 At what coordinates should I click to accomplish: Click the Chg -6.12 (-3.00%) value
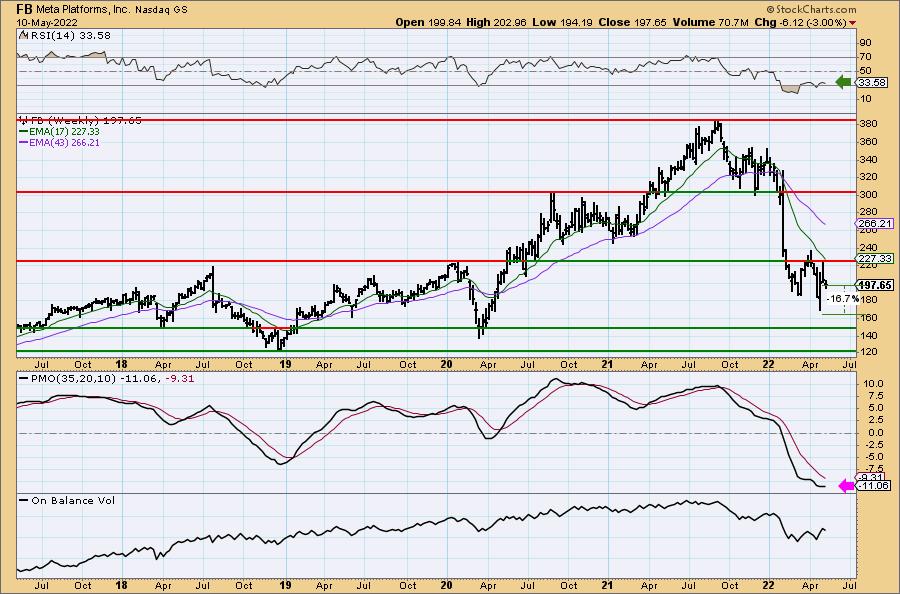801,22
